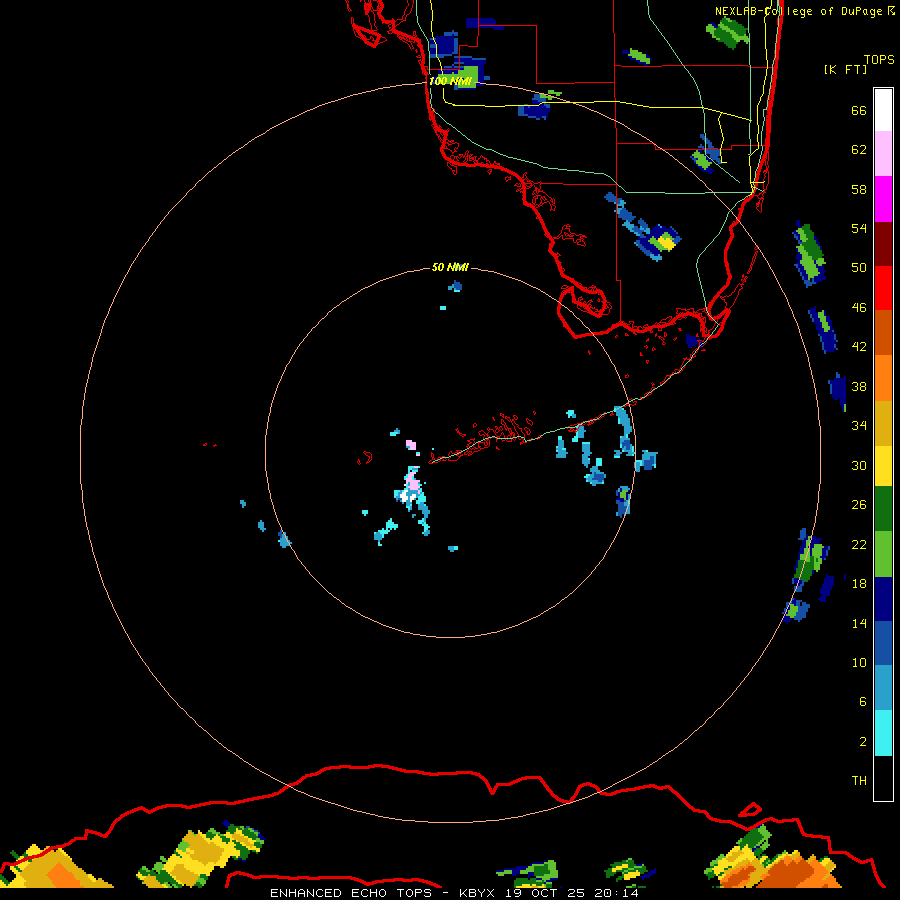Click the "38" scale value
This screenshot has width=900, height=900.
(x=859, y=386)
